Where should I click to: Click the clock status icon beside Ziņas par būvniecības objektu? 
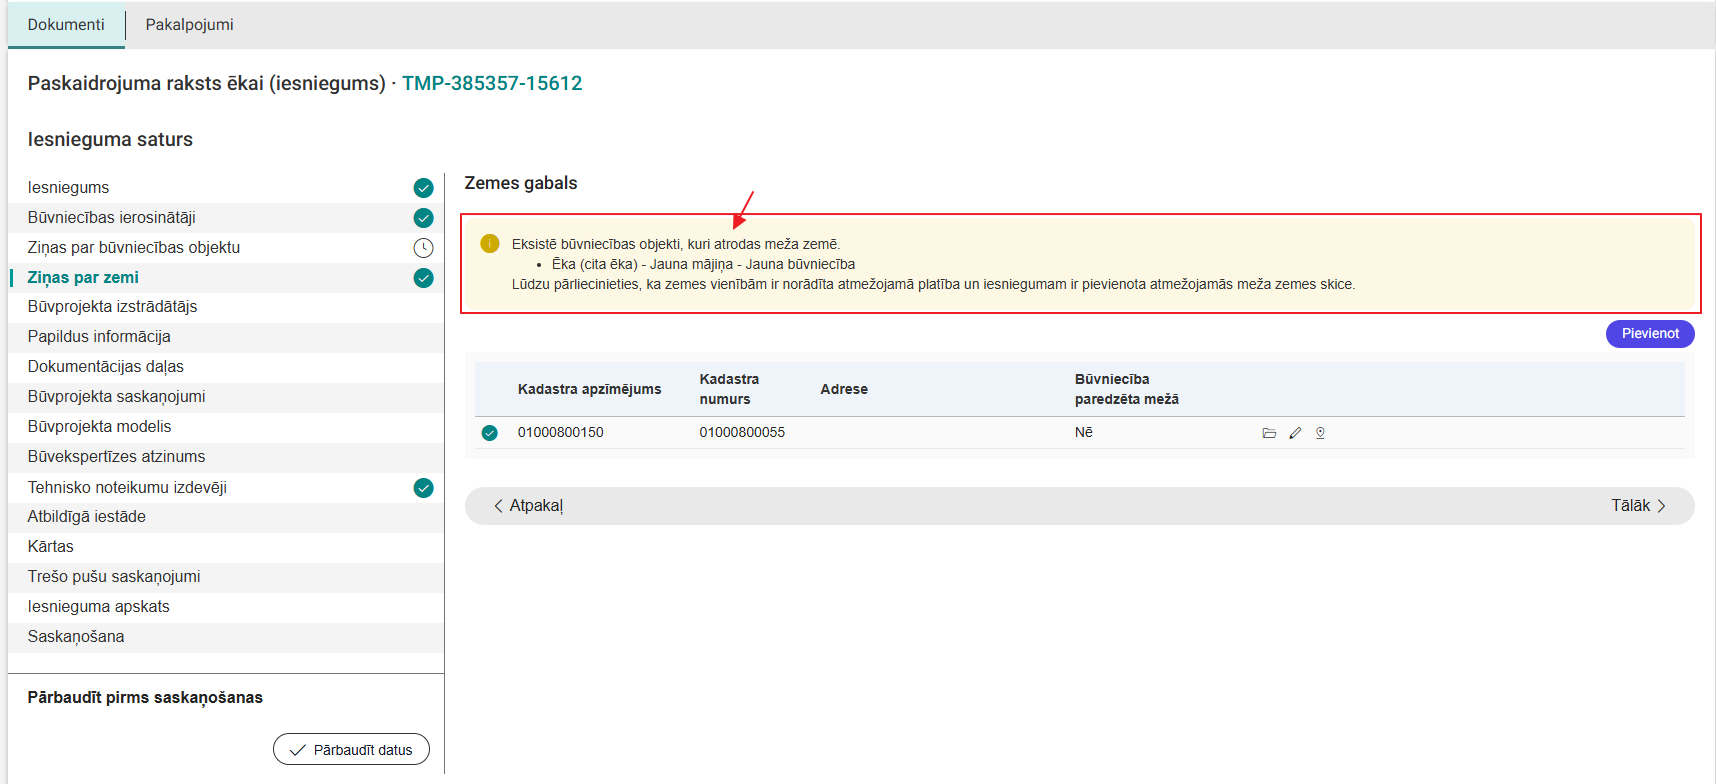point(424,248)
